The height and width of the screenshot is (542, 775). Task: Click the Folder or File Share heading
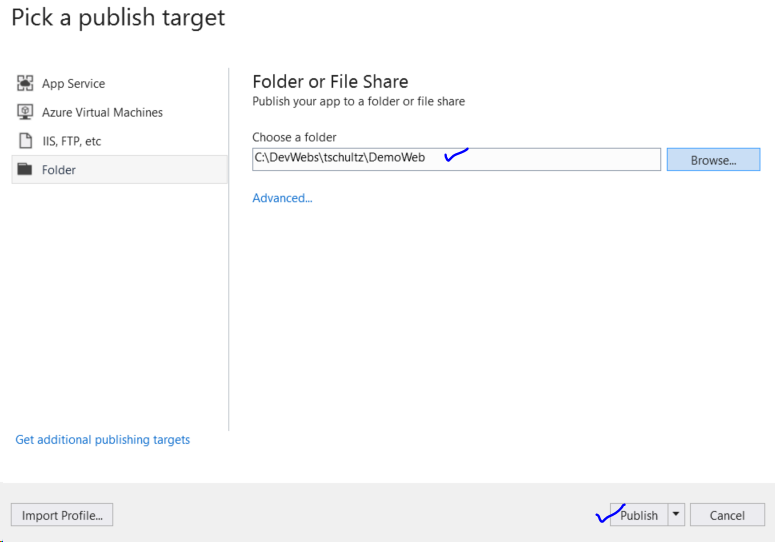point(330,81)
